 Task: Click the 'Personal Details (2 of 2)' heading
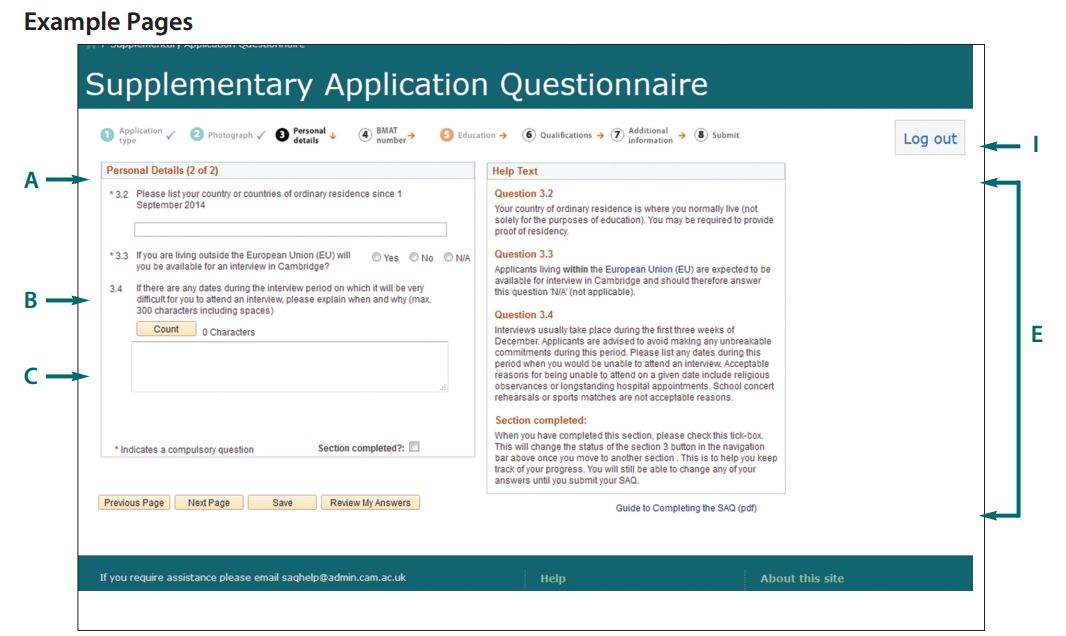[162, 171]
